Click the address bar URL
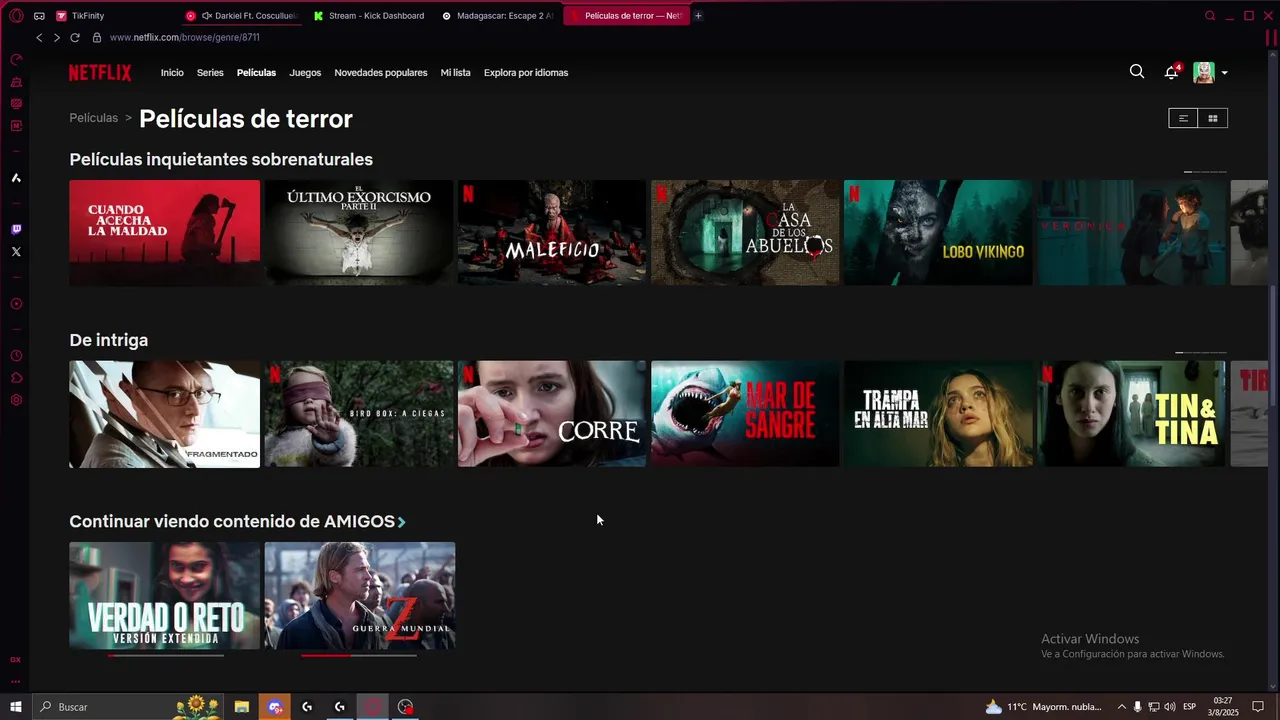The height and width of the screenshot is (720, 1280). [184, 37]
